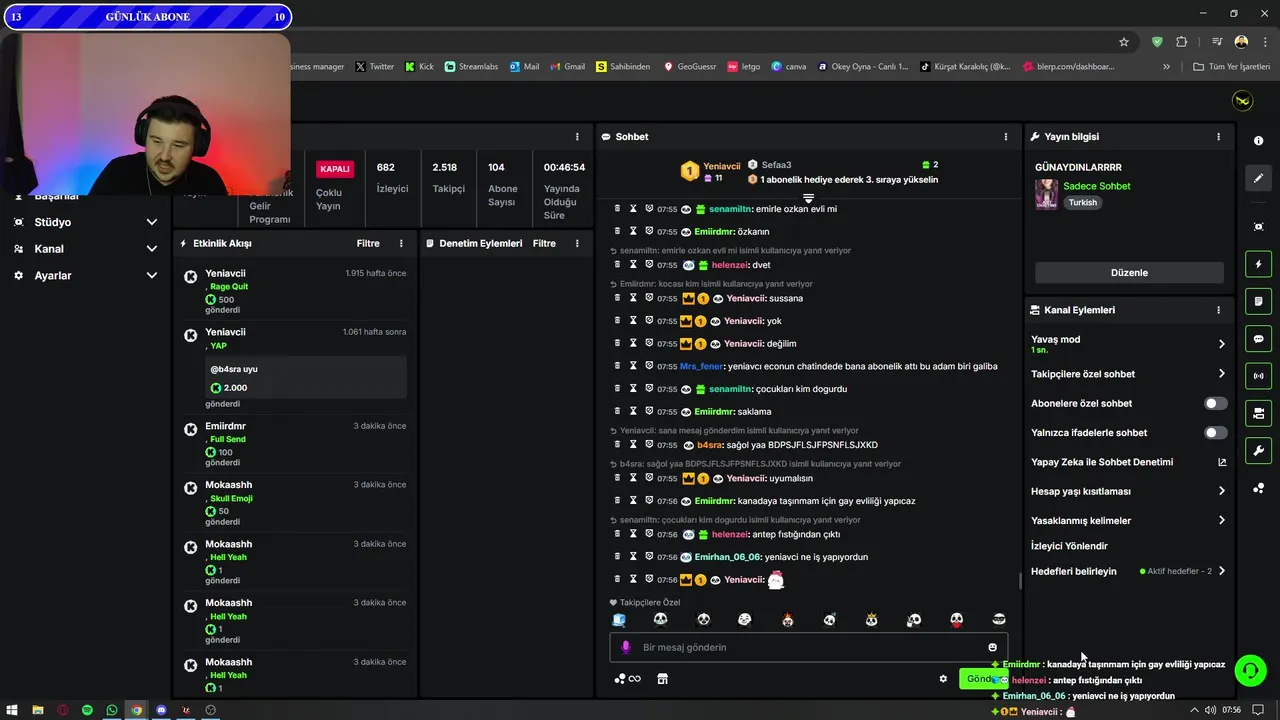
Task: Open Yasaklanmış kelimeler arrow
Action: click(x=1221, y=520)
